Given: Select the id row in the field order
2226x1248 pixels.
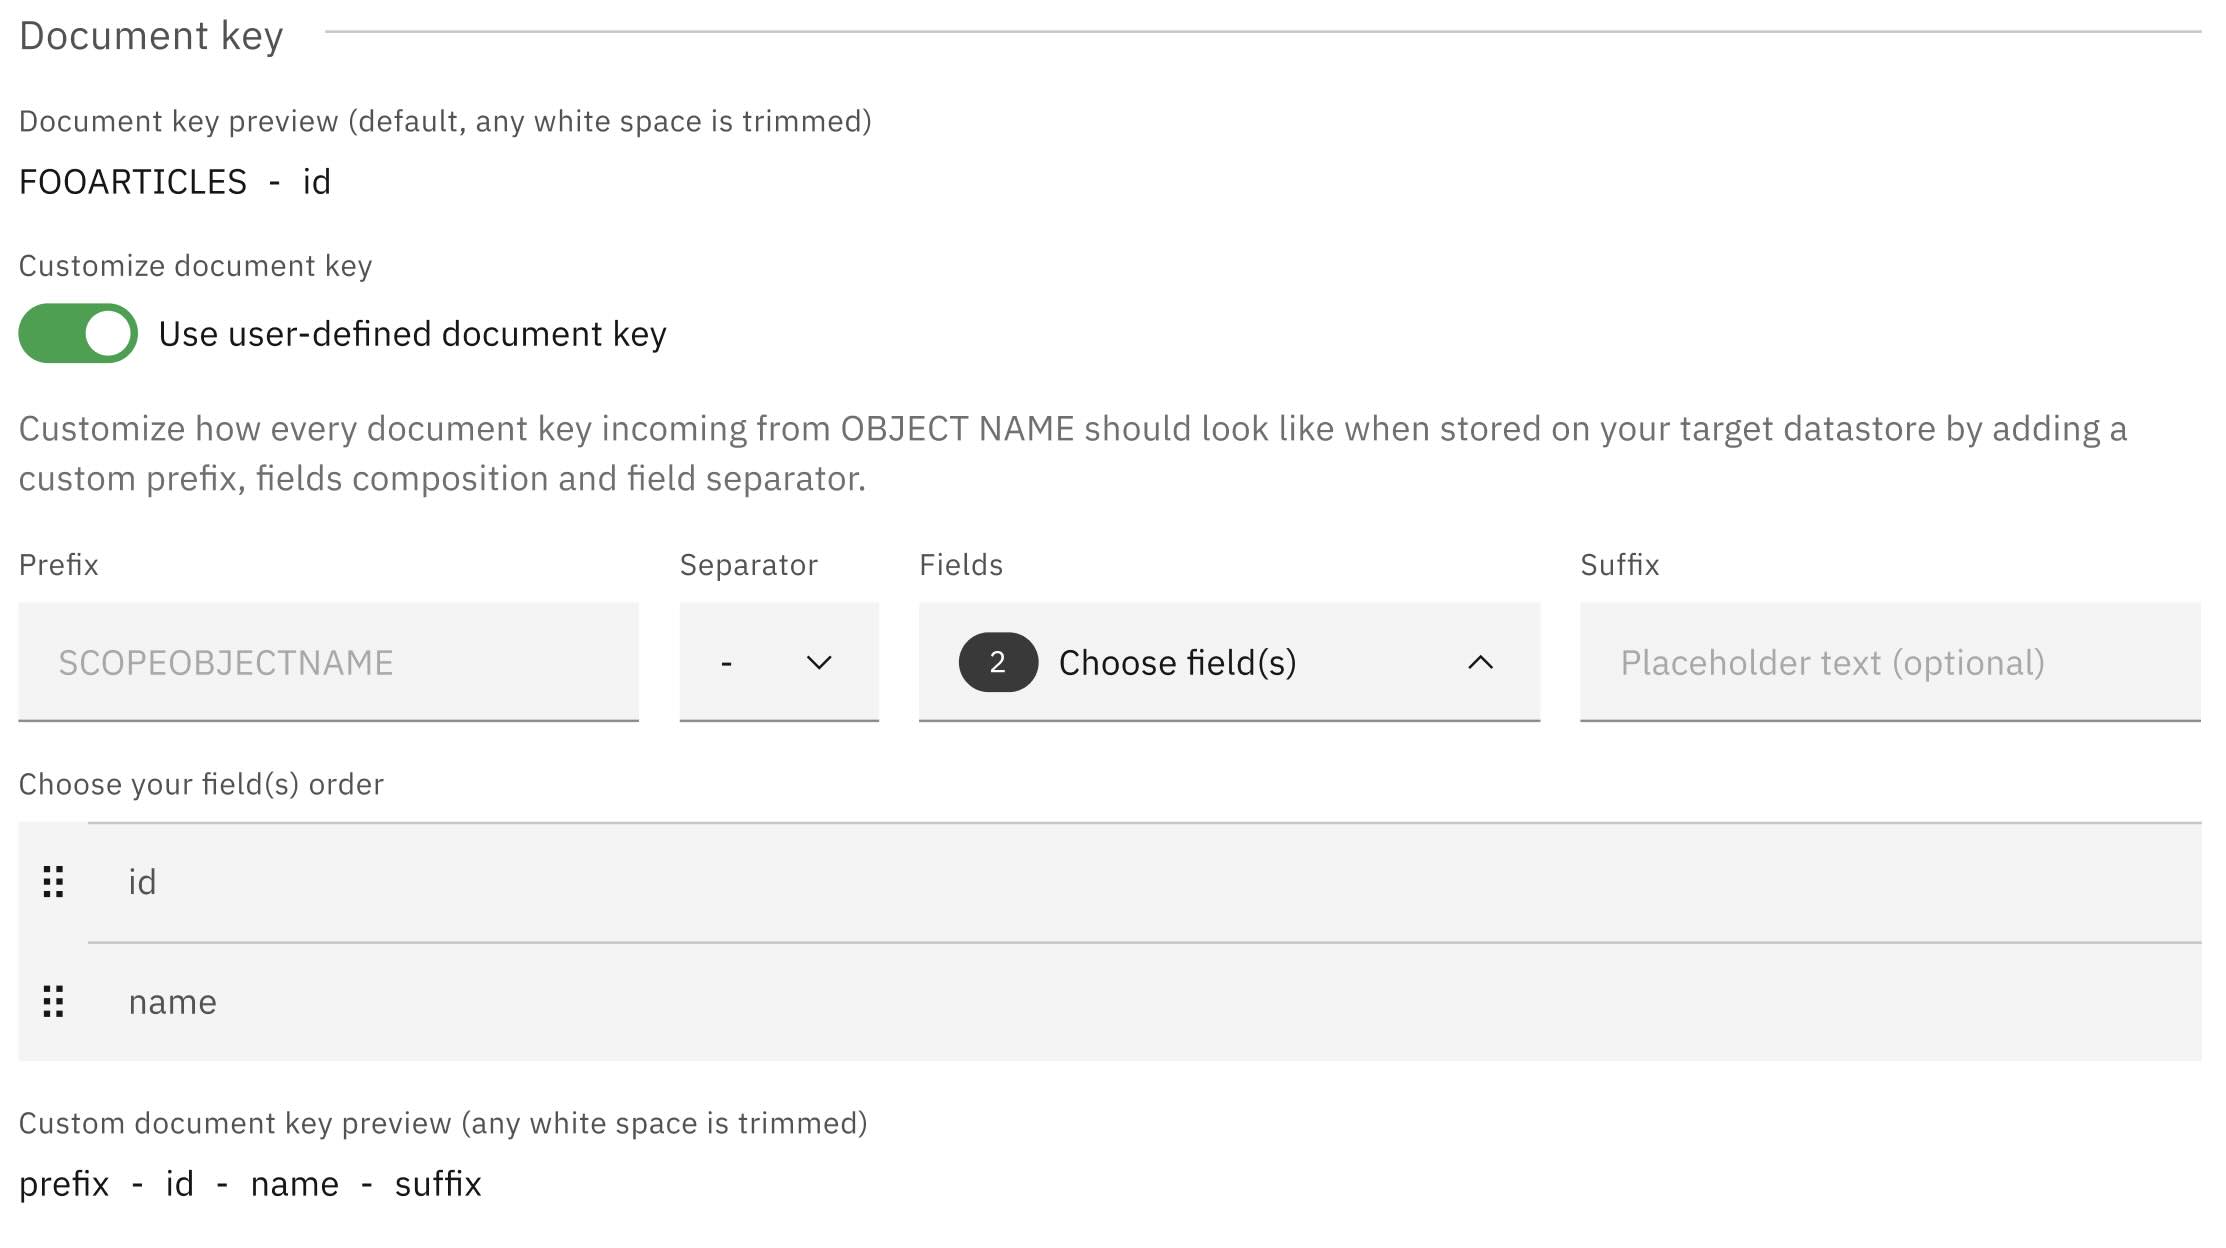Looking at the screenshot, I should tap(1144, 882).
